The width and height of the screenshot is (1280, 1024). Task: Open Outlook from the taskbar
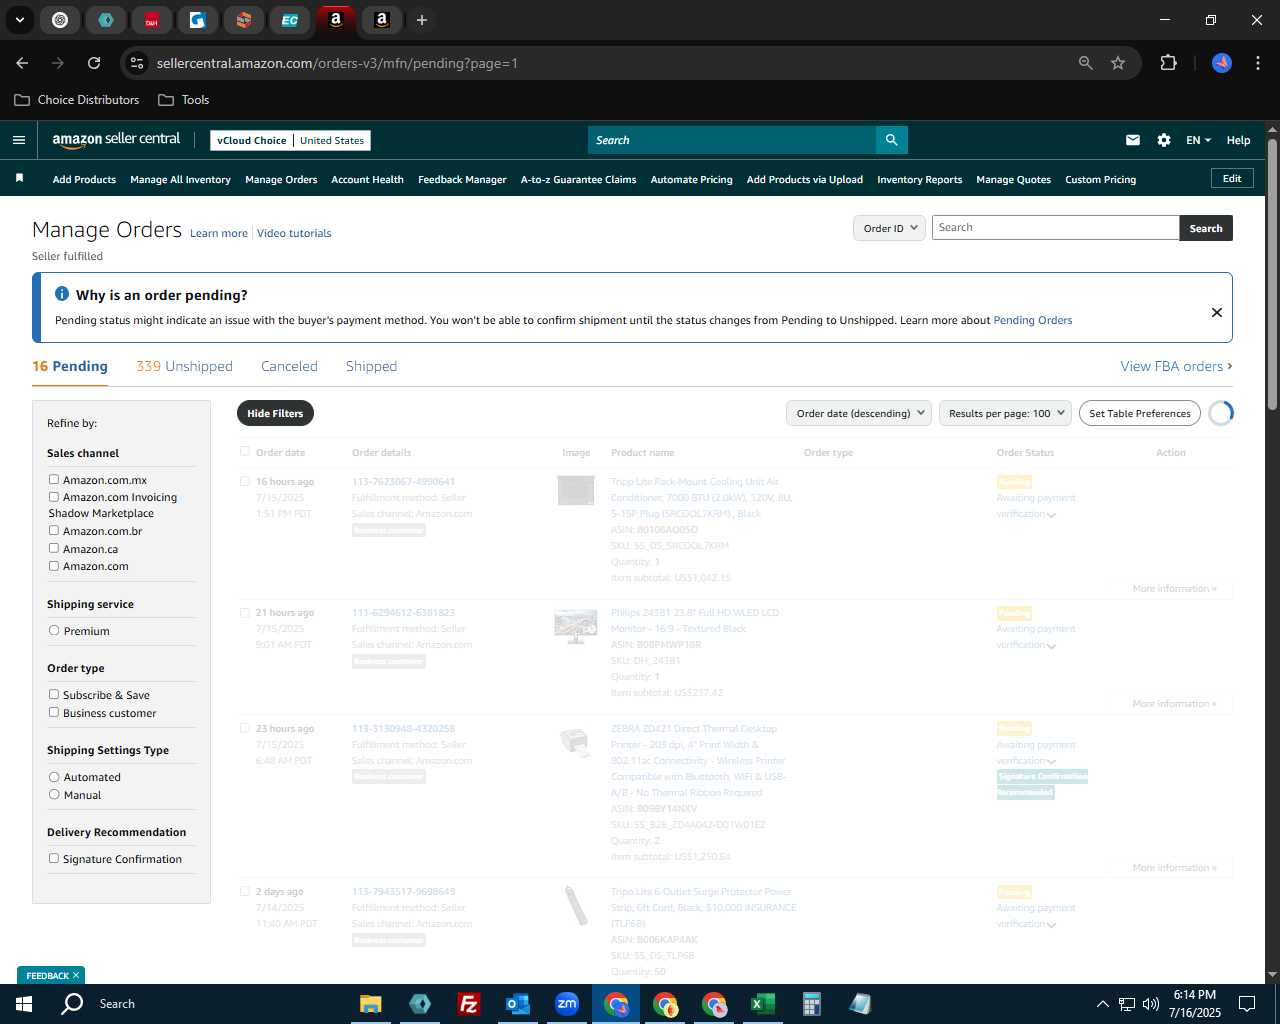point(517,1004)
